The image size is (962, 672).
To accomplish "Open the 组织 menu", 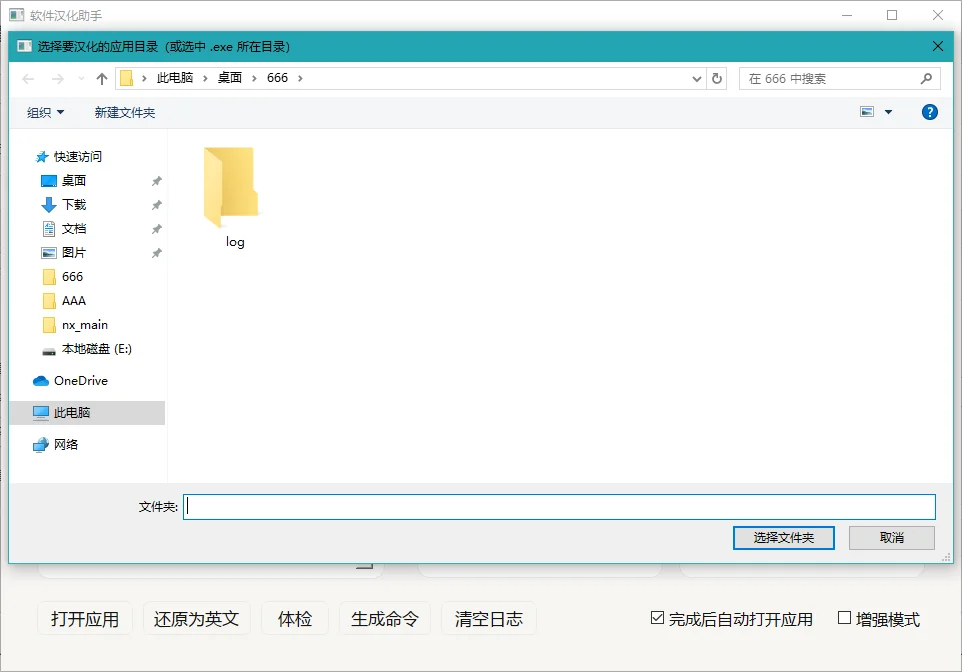I will coord(45,112).
